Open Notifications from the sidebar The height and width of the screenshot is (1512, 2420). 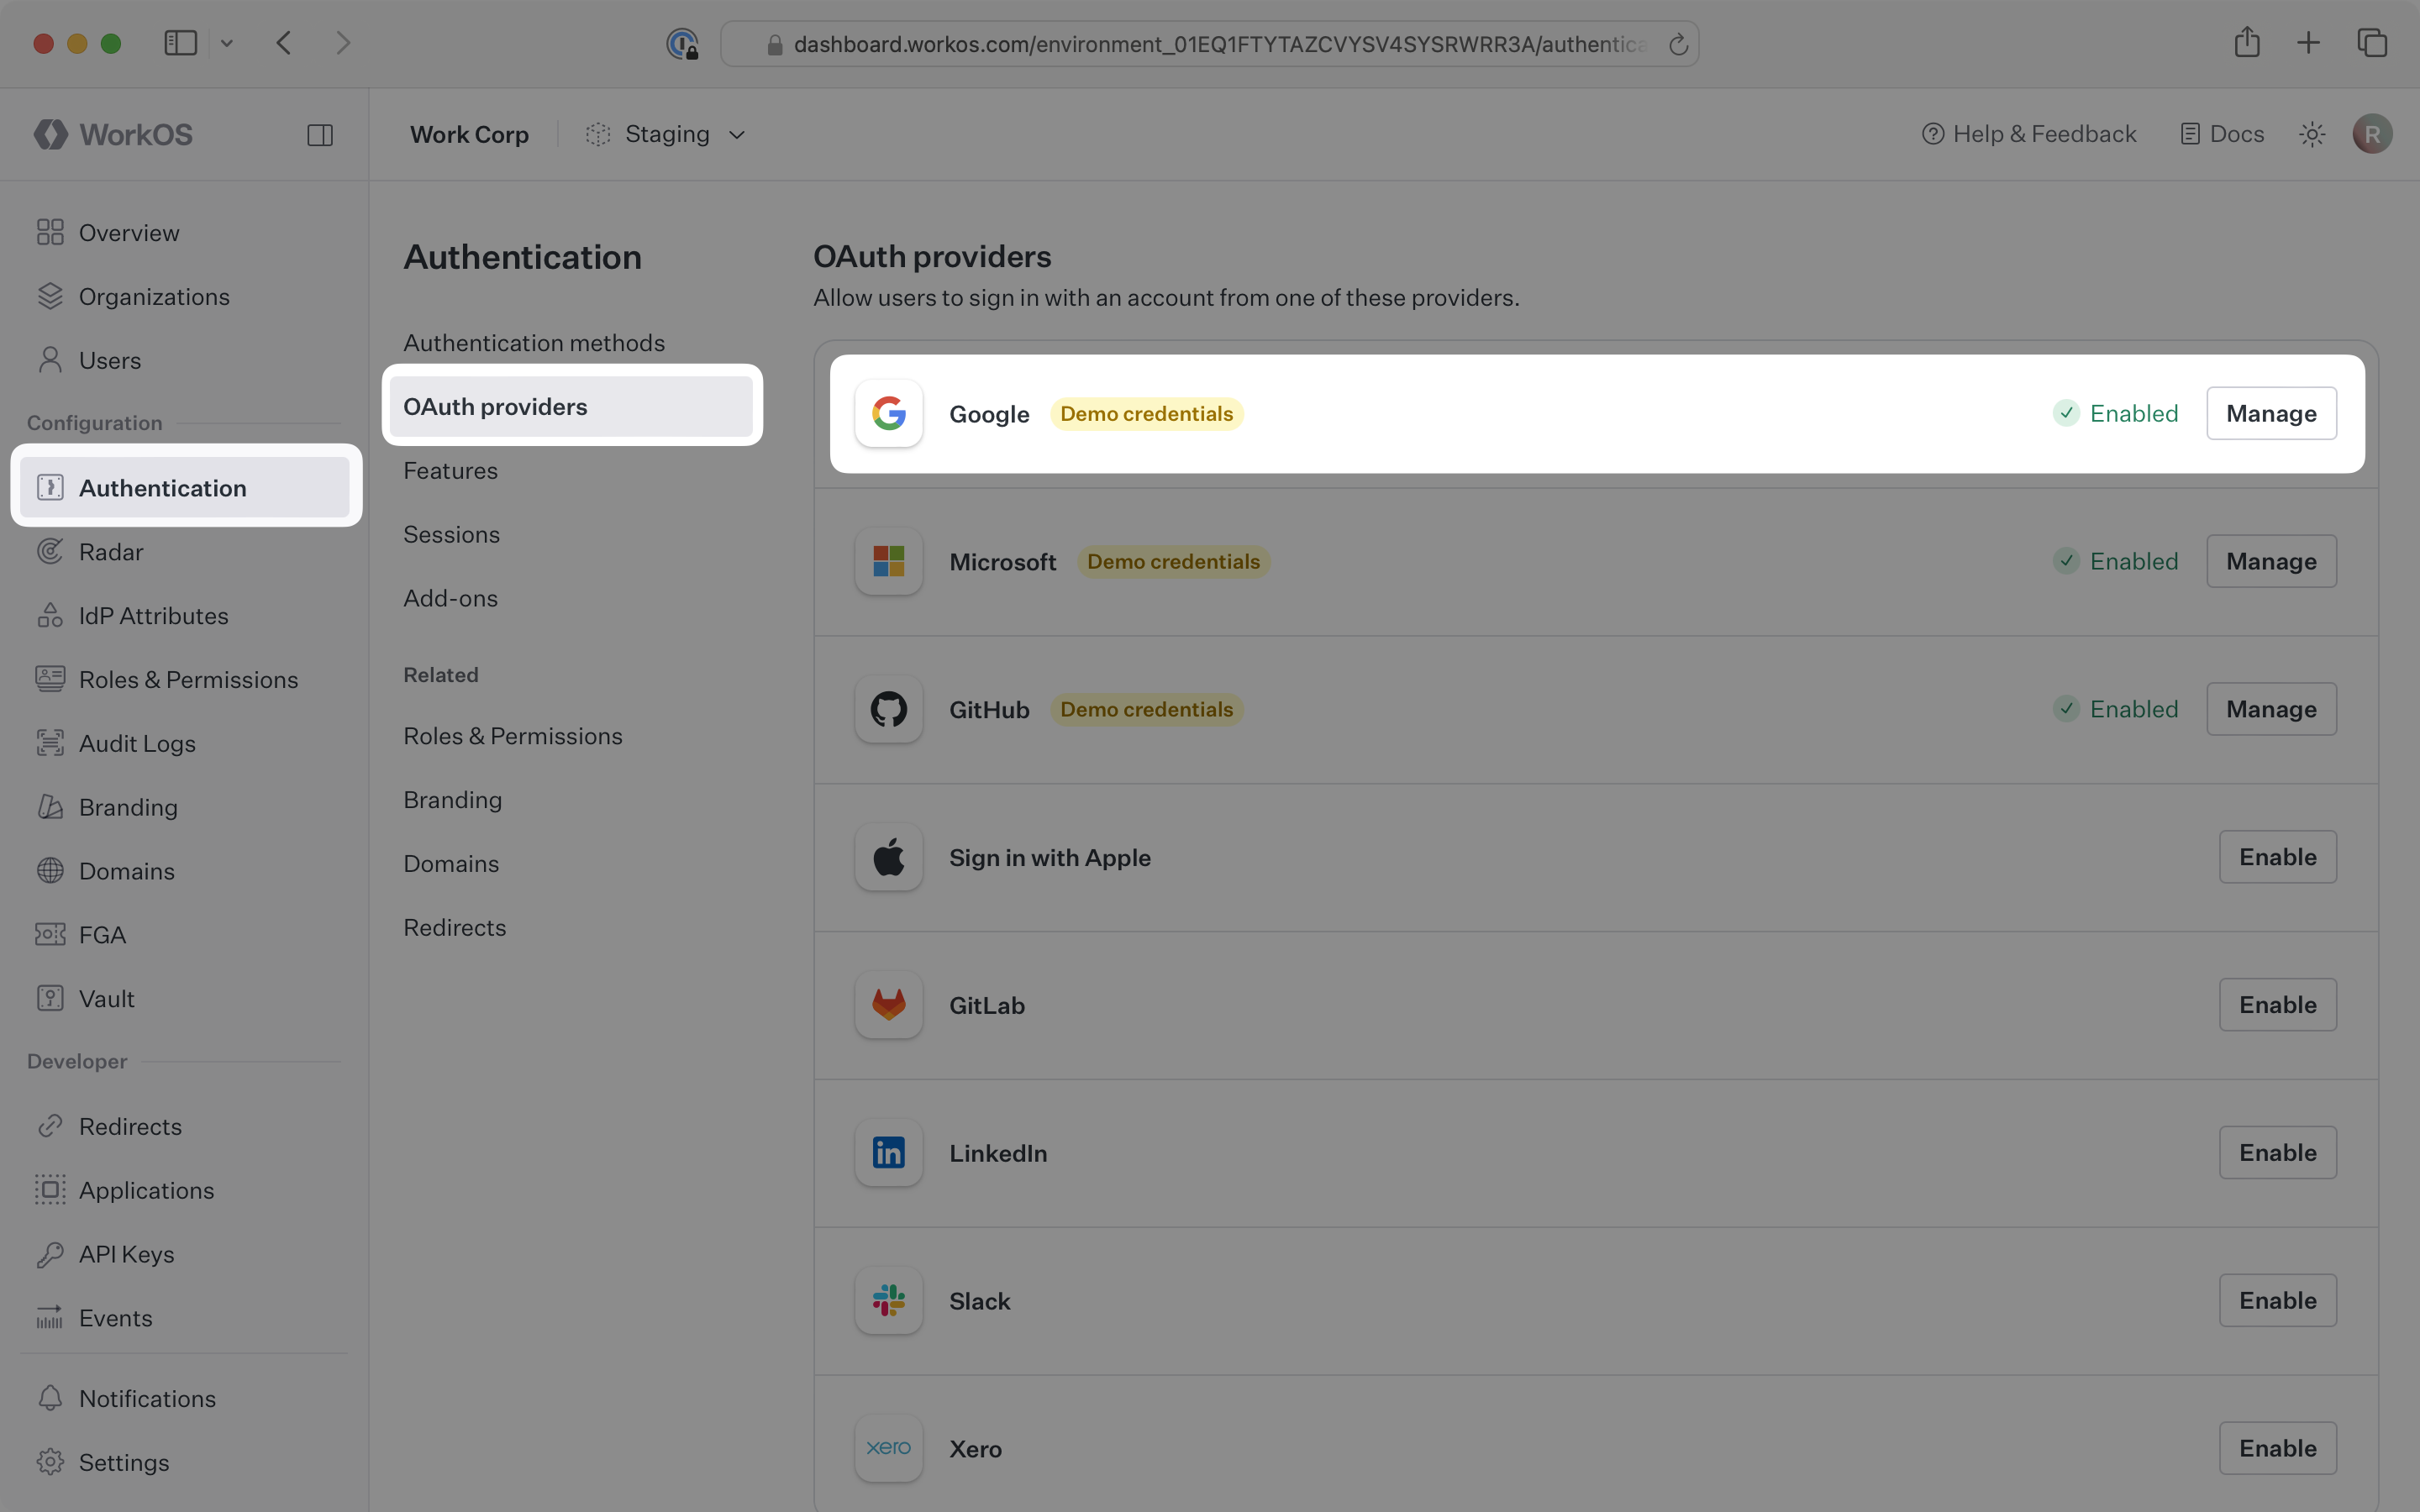(146, 1398)
